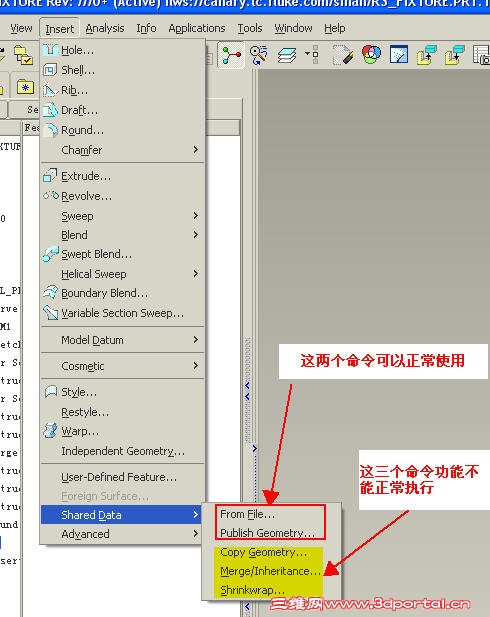Choose Boundary Blend feature
The image size is (490, 617).
(123, 293)
